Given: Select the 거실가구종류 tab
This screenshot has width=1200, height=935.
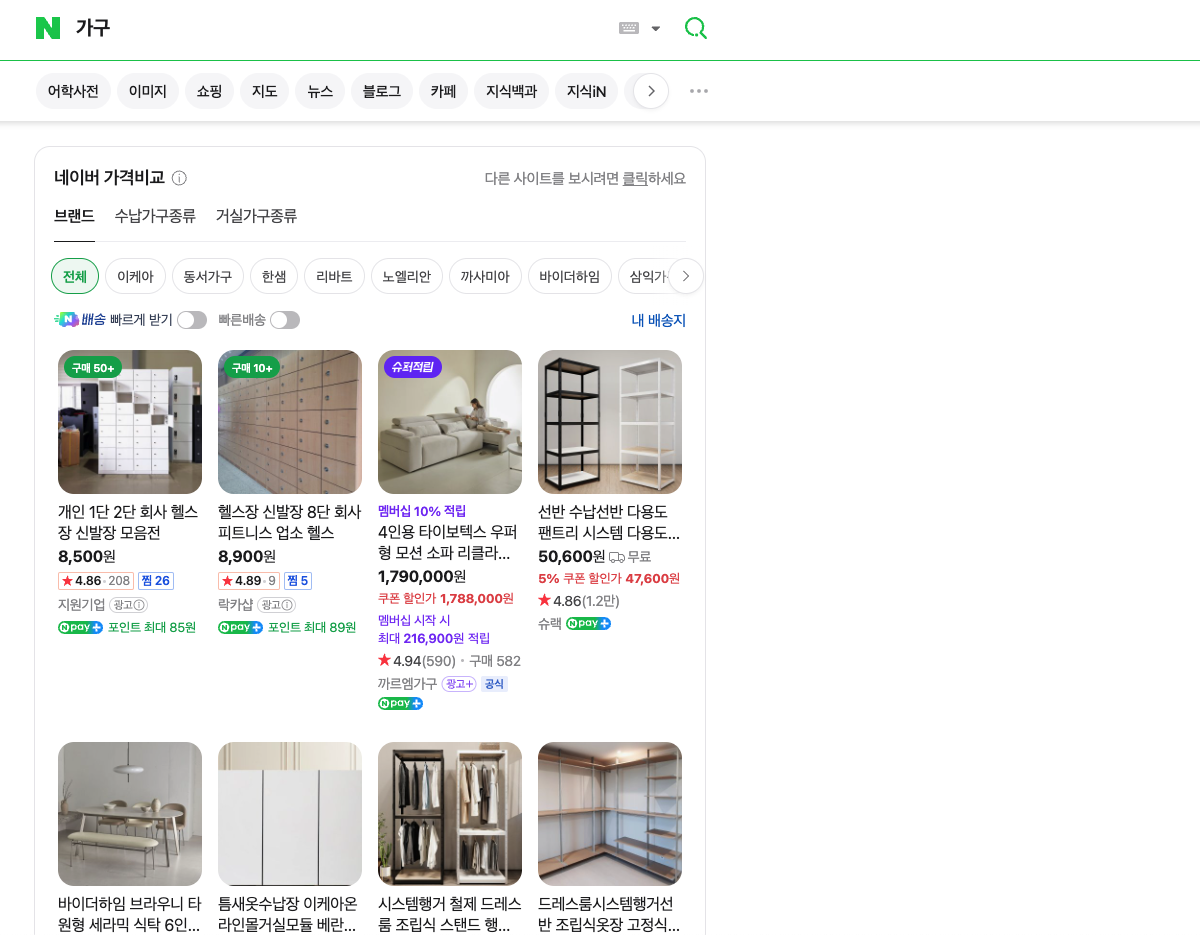Looking at the screenshot, I should pyautogui.click(x=256, y=216).
